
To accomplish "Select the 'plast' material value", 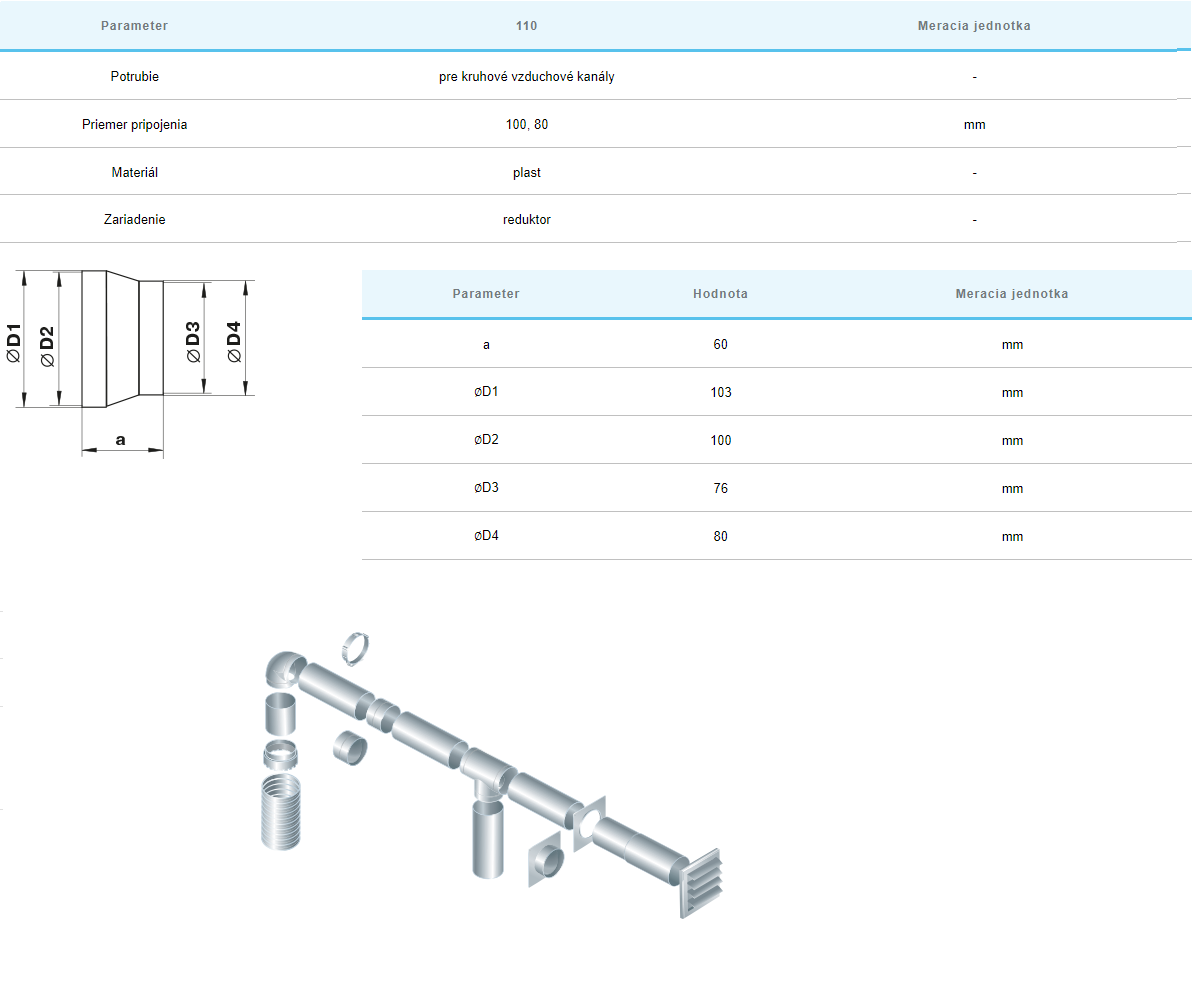I will pyautogui.click(x=526, y=173).
